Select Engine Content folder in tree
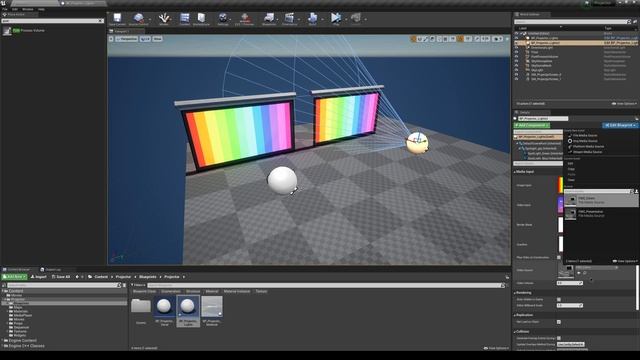The image size is (640, 360). click(x=22, y=340)
